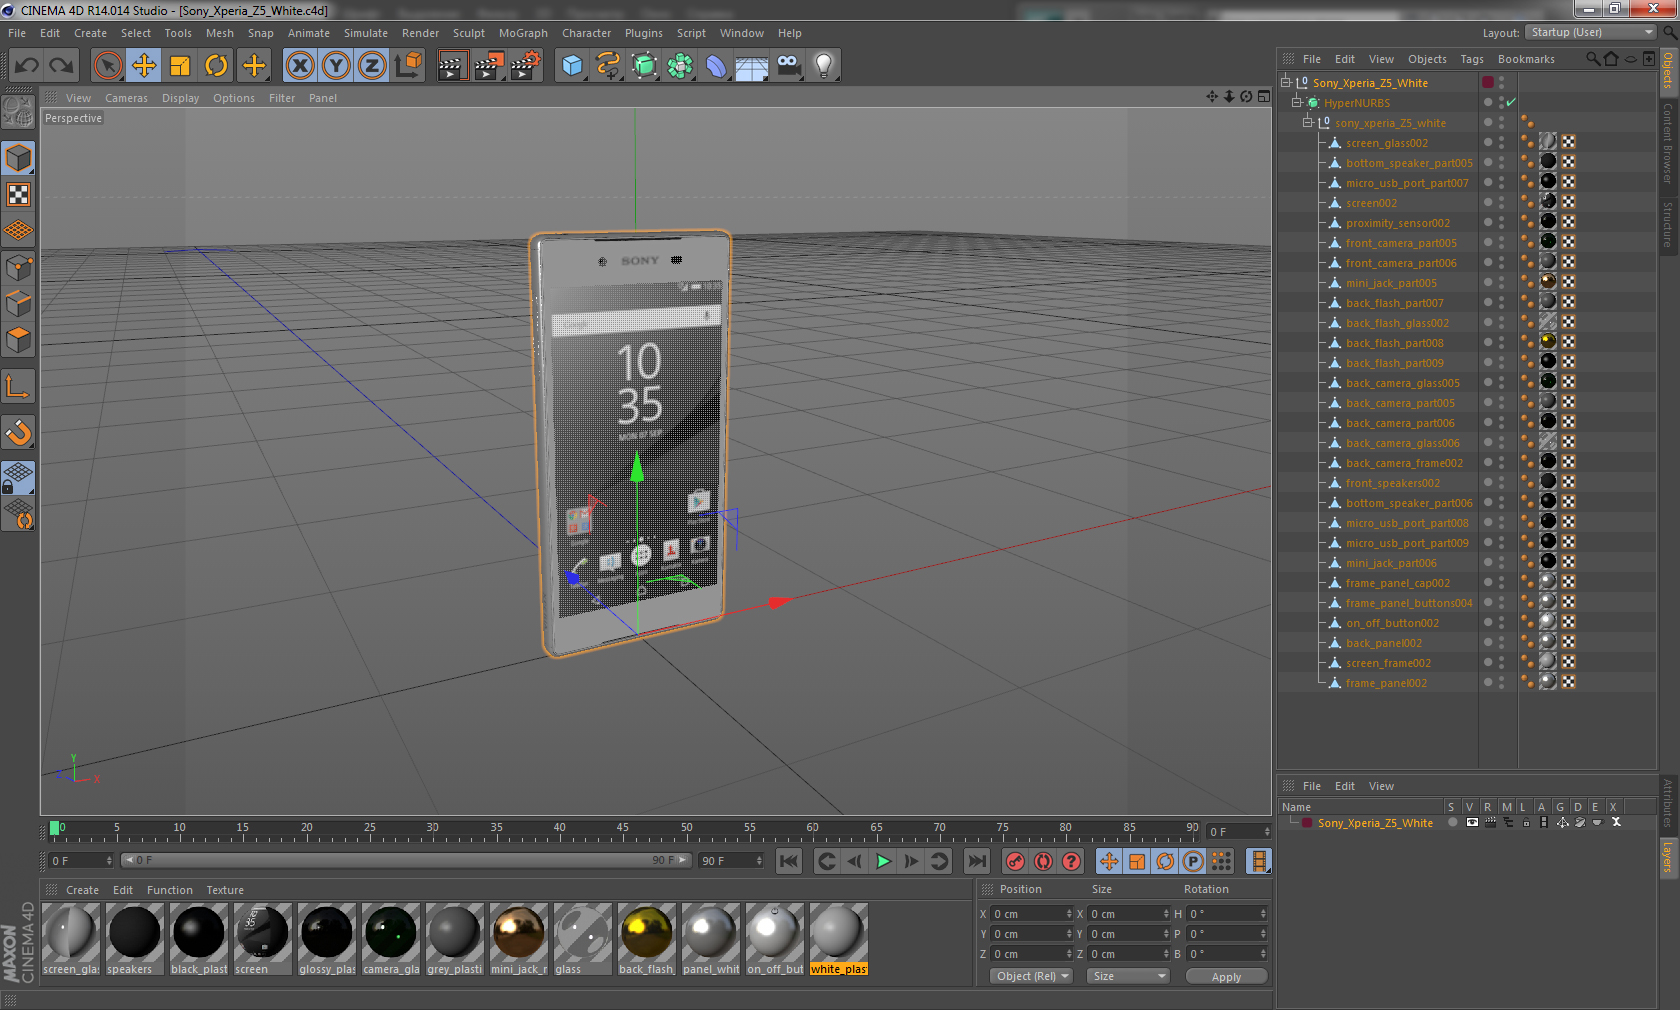Click the Coordinate System icon
The width and height of the screenshot is (1680, 1010).
[x=408, y=66]
